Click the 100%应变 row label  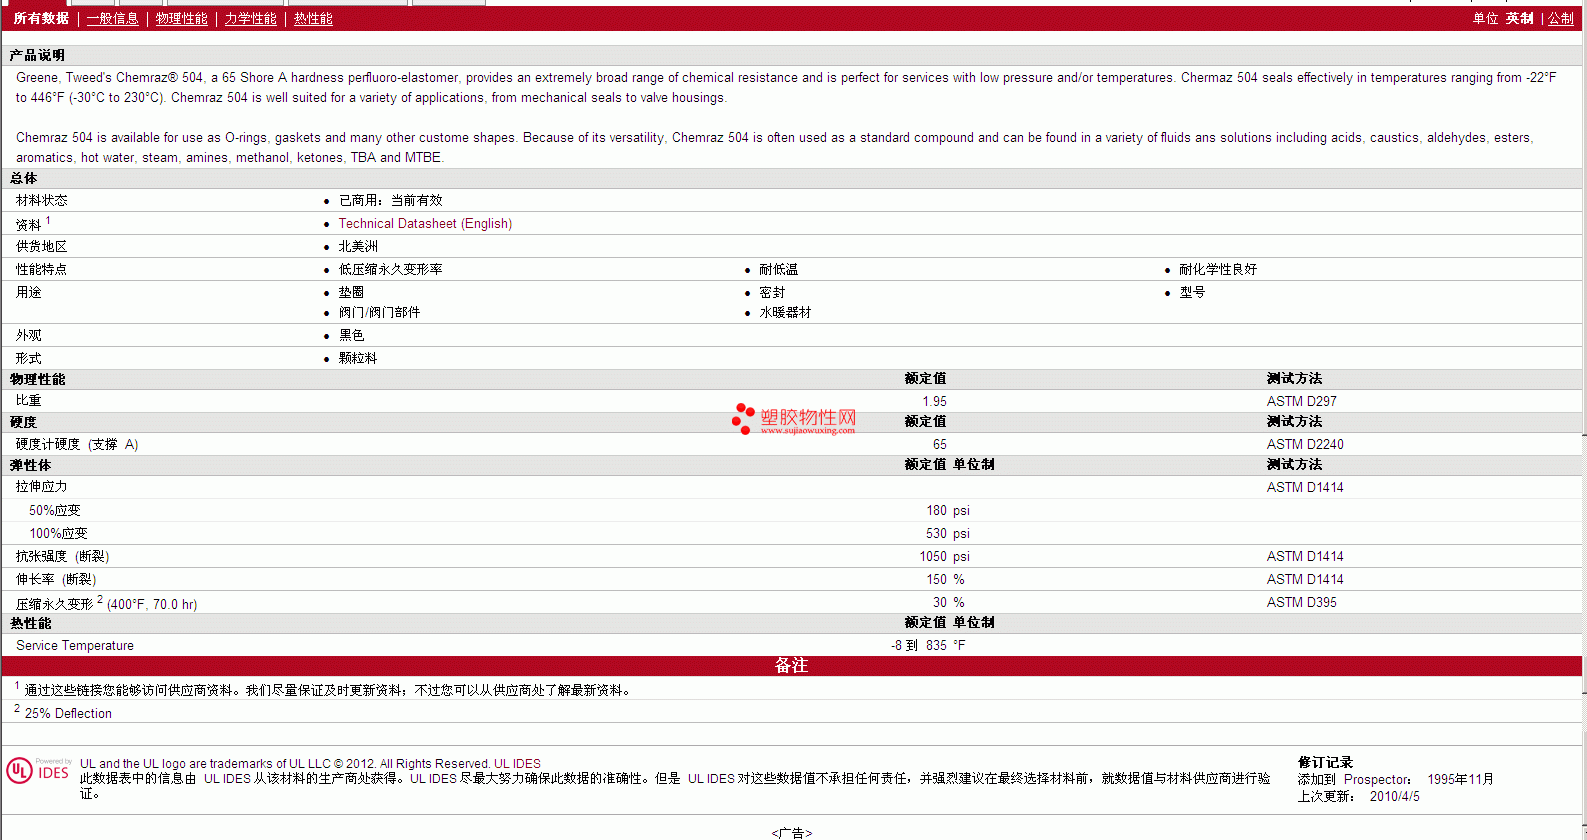(x=58, y=533)
